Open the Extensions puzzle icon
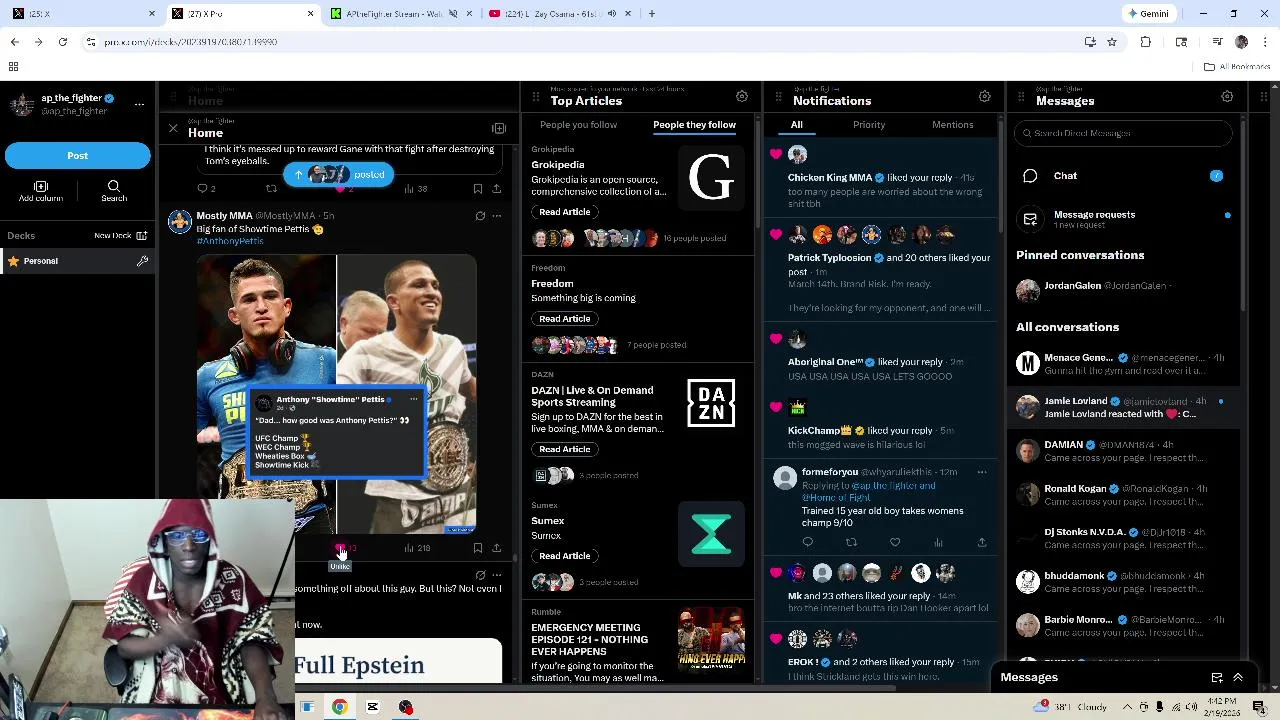The height and width of the screenshot is (720, 1280). coord(1146,42)
